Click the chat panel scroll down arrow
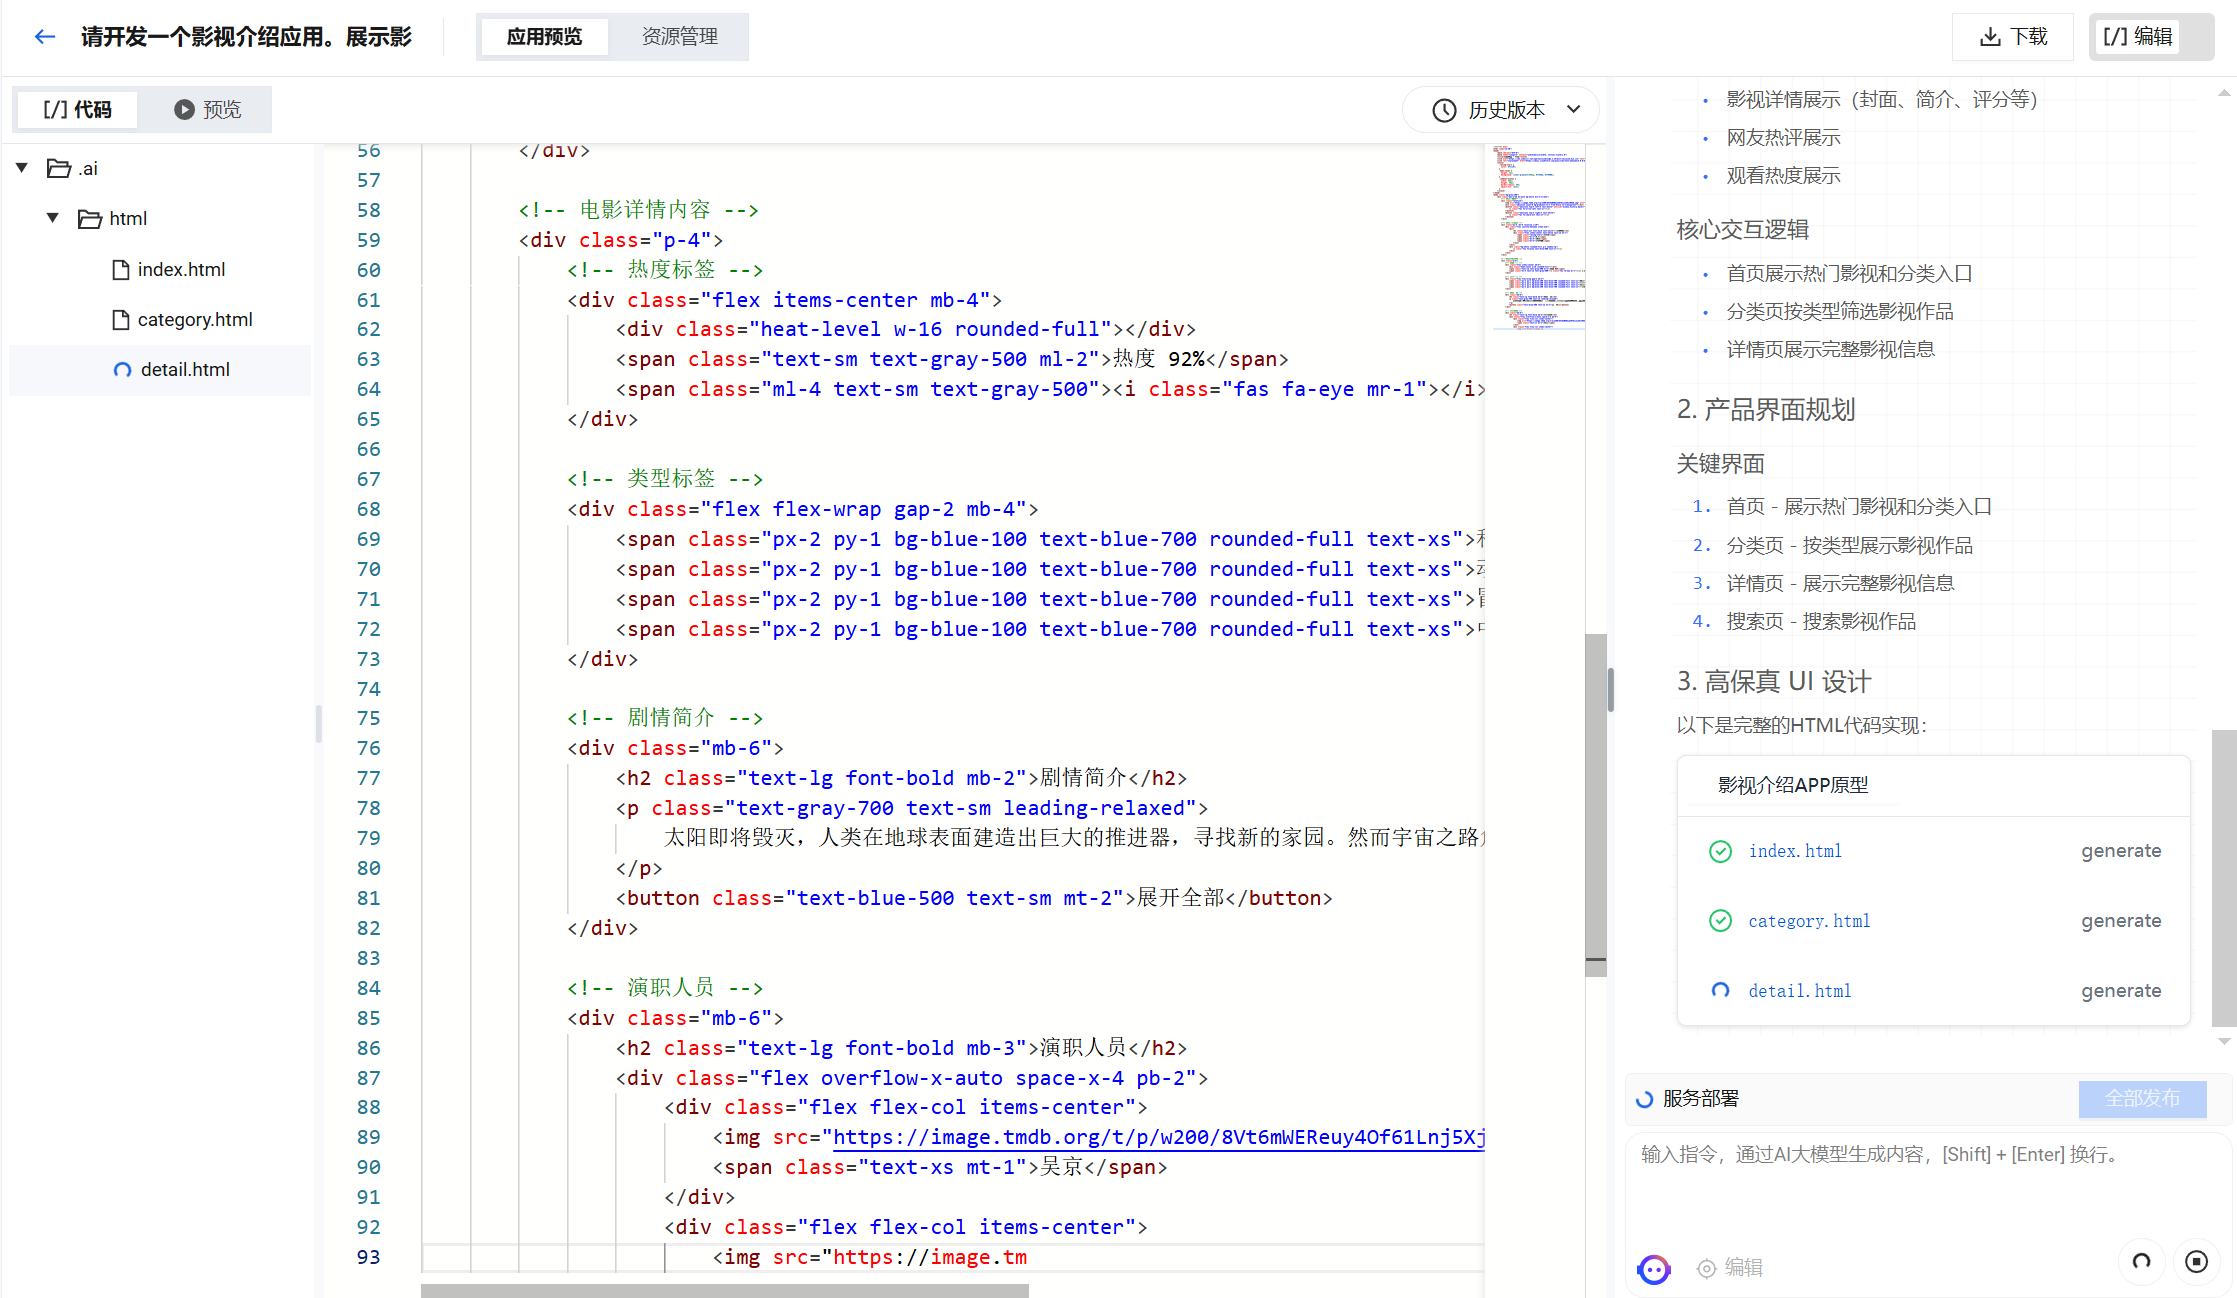This screenshot has width=2237, height=1298. click(x=2224, y=1042)
